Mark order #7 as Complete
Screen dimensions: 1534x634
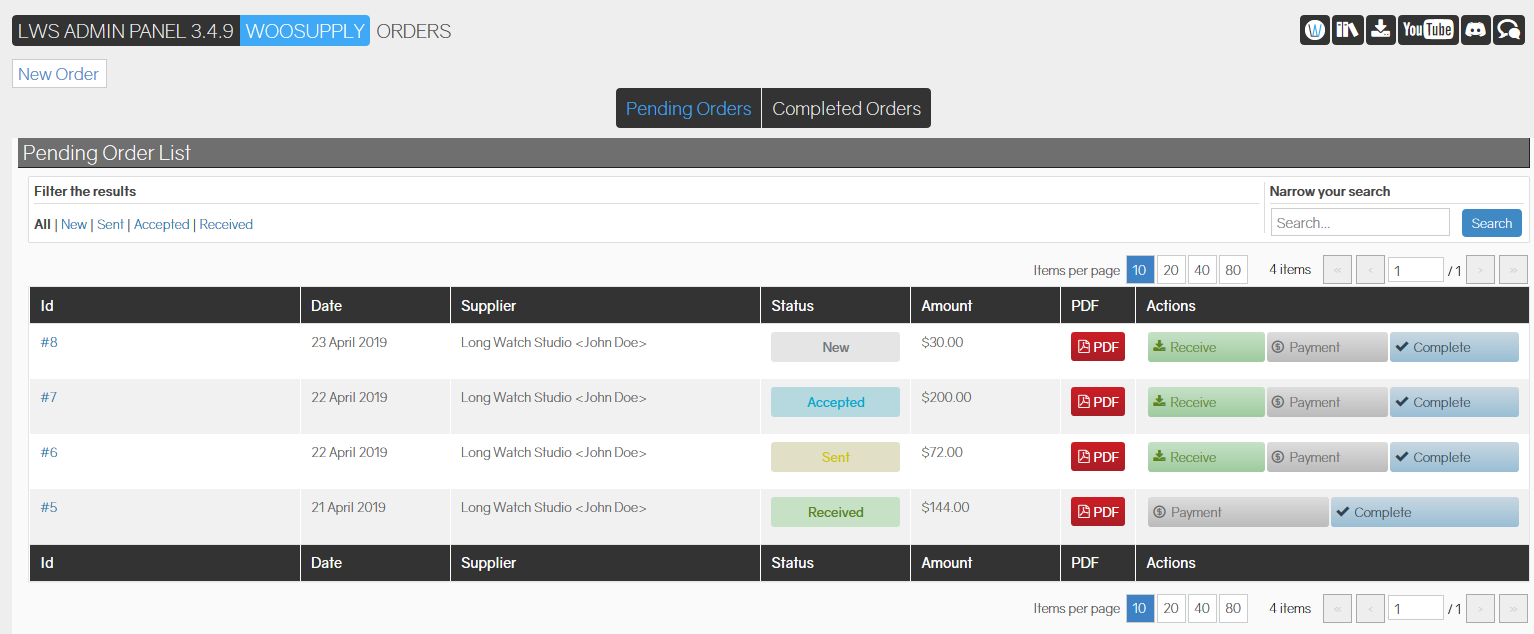tap(1454, 402)
